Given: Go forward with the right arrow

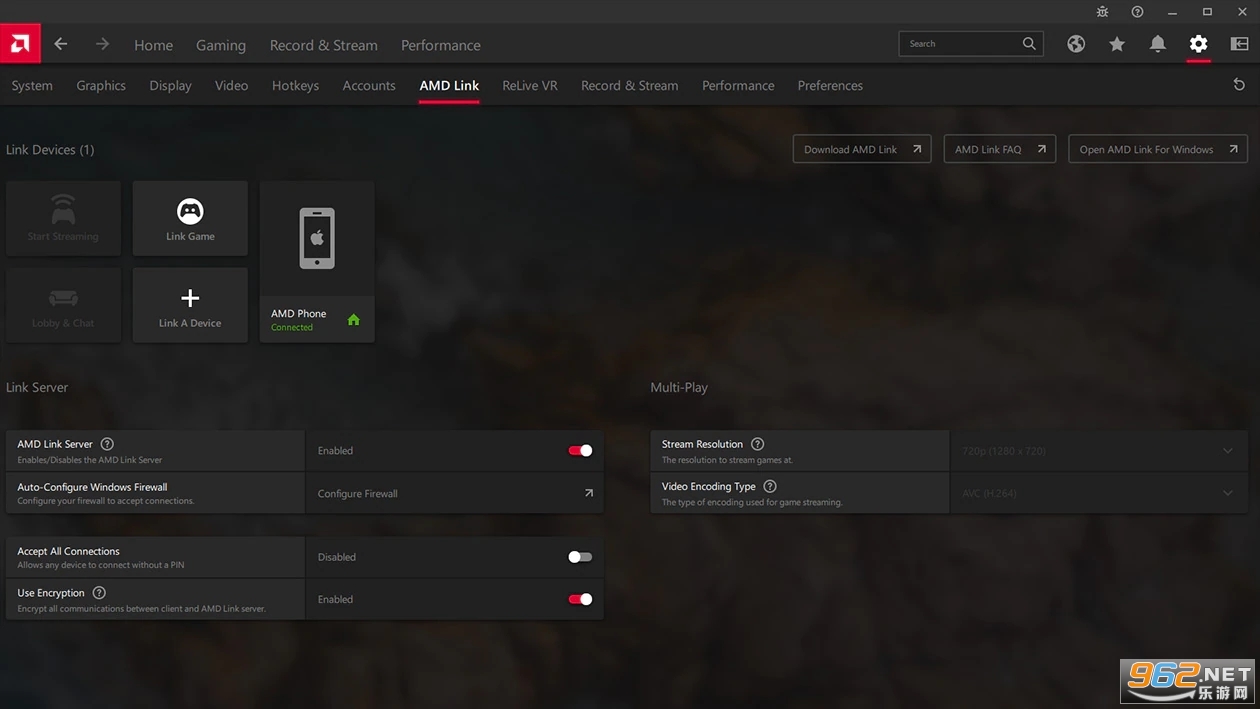Looking at the screenshot, I should point(102,44).
